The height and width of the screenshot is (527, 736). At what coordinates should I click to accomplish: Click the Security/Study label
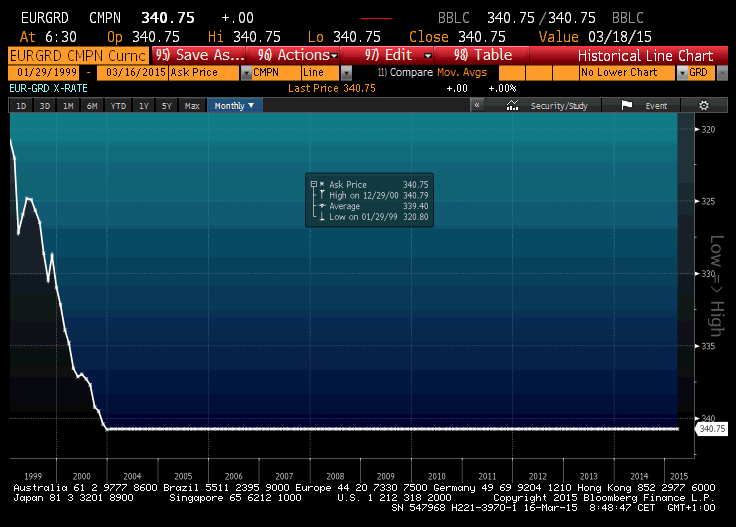[559, 106]
